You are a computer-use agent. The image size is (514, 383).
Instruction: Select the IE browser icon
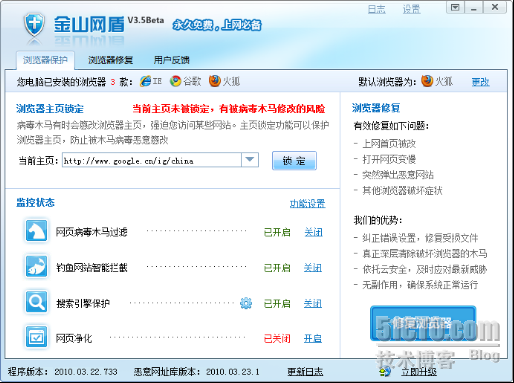coord(145,81)
